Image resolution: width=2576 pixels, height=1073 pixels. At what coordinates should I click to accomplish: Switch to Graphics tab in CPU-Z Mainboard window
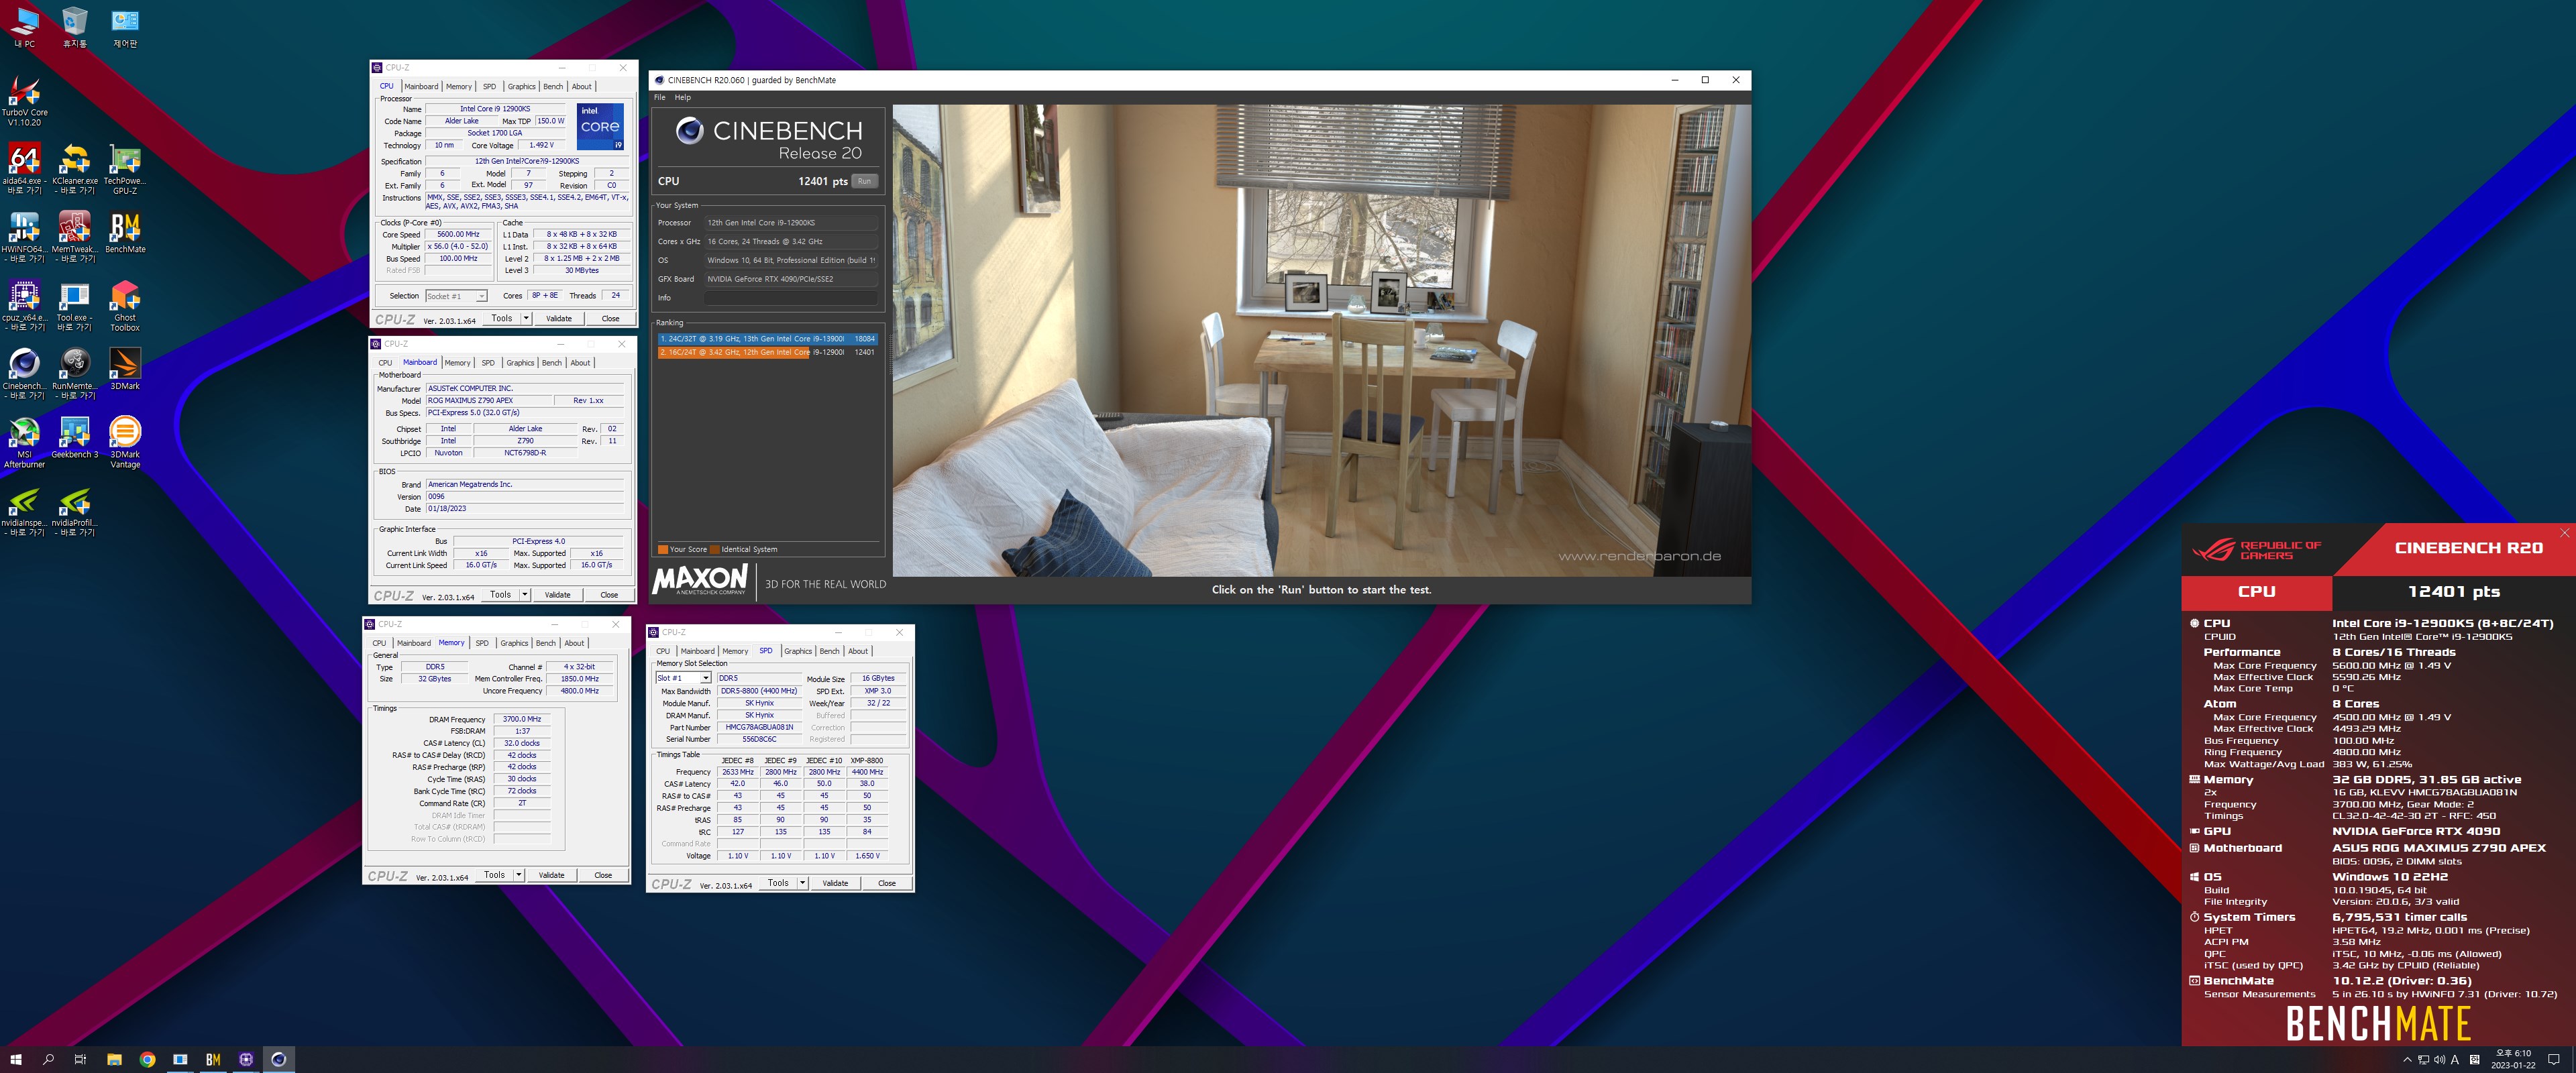coord(520,362)
